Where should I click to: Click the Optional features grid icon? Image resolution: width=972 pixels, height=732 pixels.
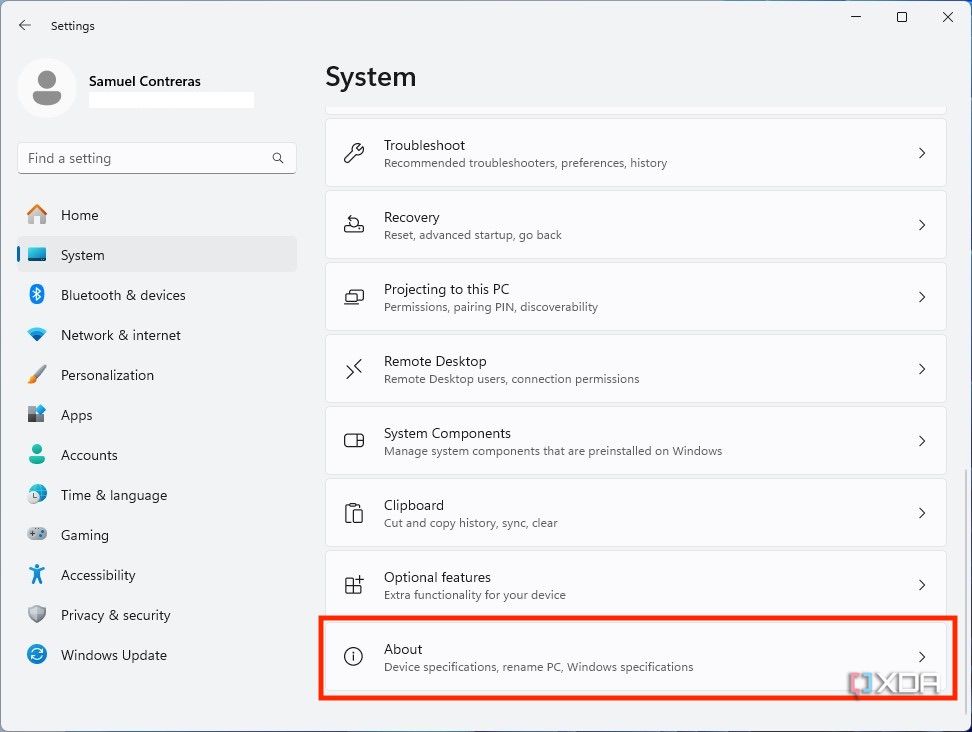pos(354,584)
